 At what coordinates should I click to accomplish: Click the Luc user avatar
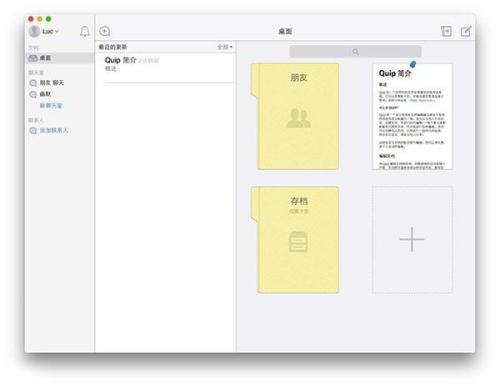pyautogui.click(x=34, y=31)
